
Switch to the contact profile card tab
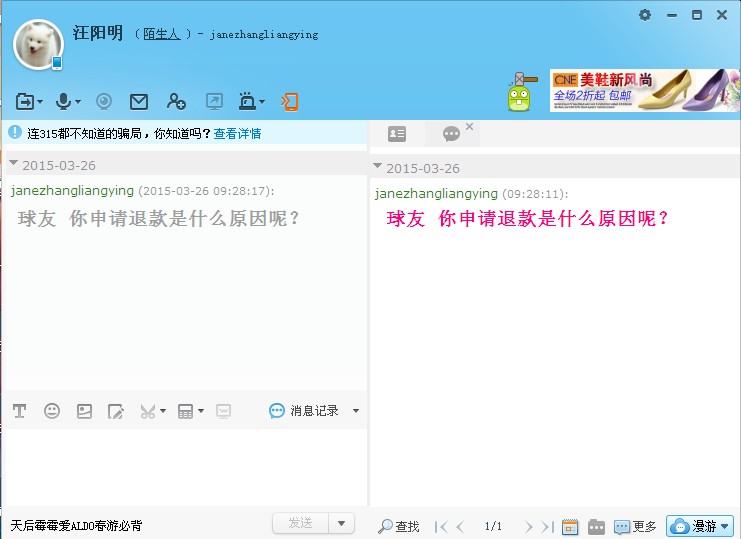click(397, 134)
